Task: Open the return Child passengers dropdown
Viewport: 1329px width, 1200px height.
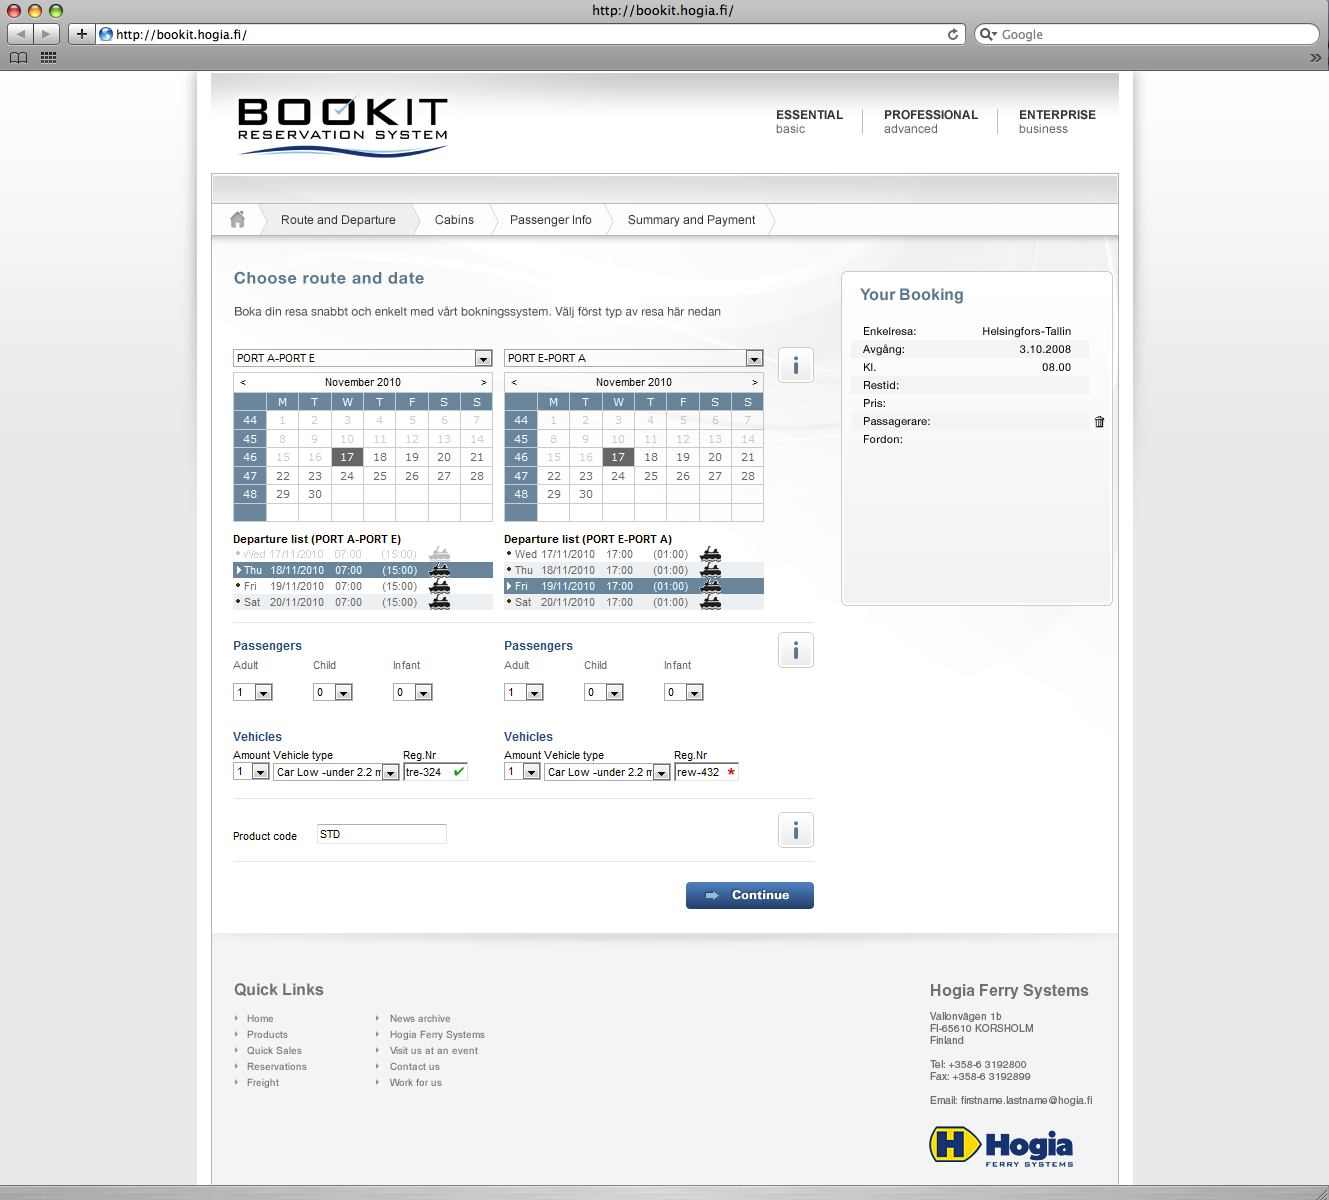Action: [604, 692]
